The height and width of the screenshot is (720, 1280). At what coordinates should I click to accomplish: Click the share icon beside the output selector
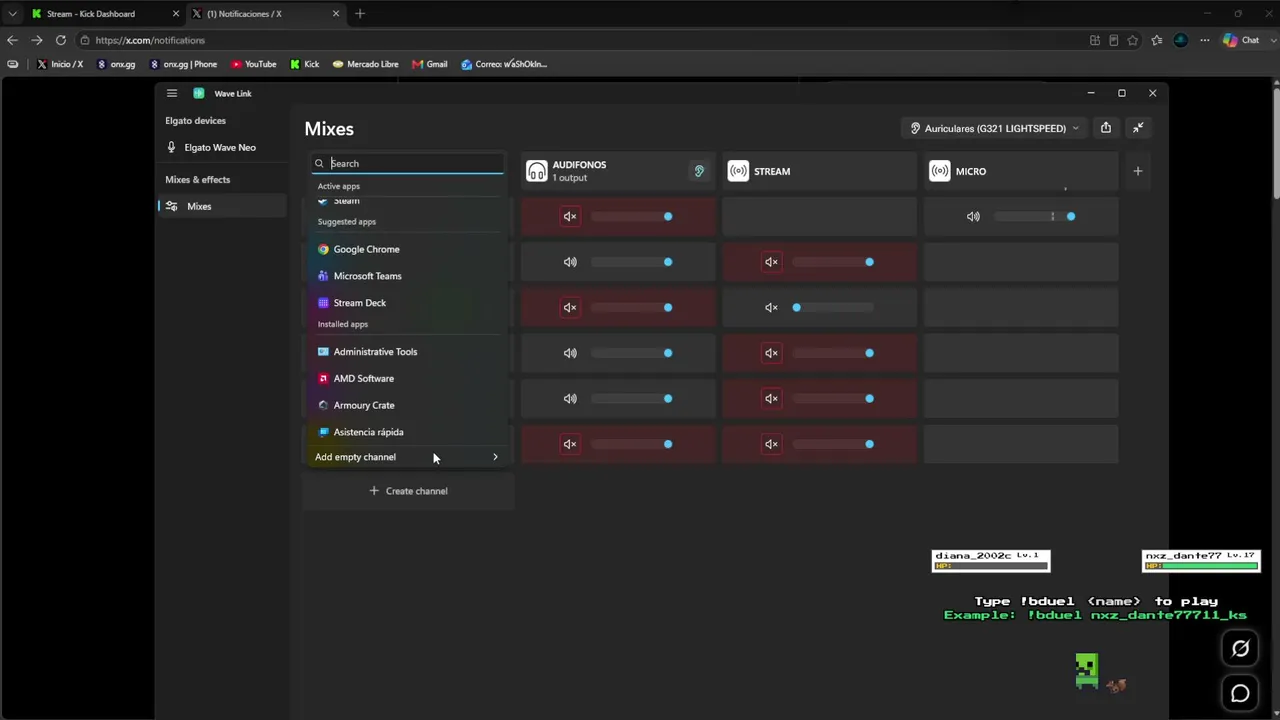pyautogui.click(x=1105, y=128)
